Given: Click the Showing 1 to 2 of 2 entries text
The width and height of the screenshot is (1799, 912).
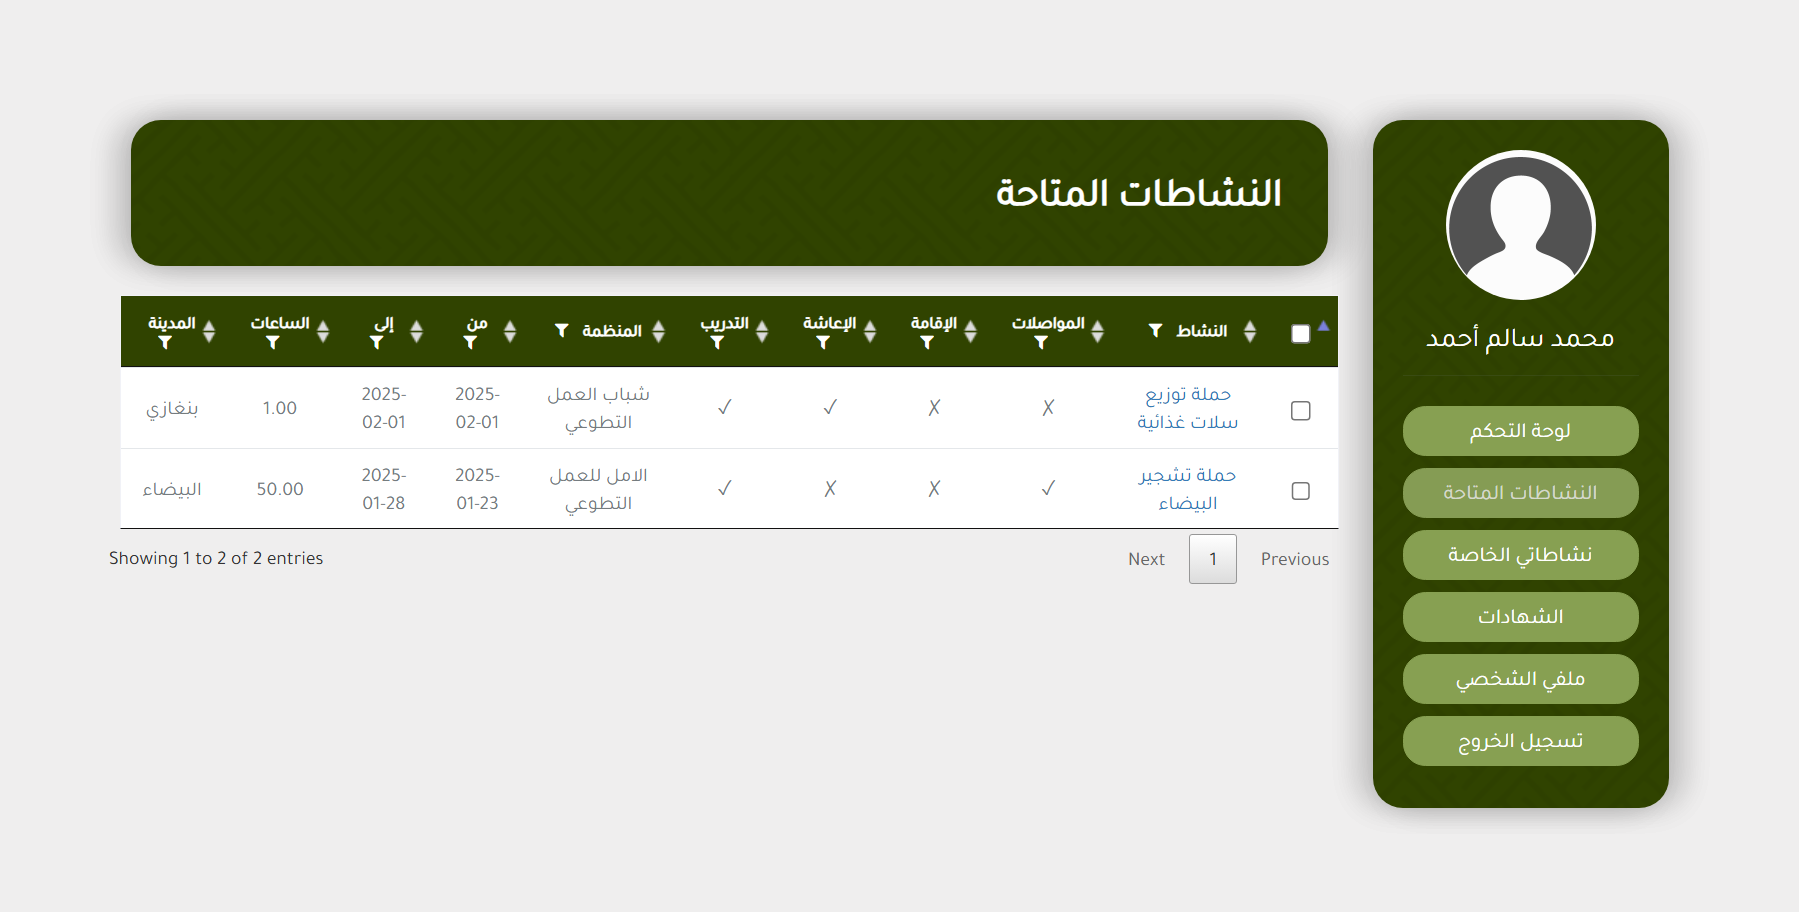Looking at the screenshot, I should point(216,558).
